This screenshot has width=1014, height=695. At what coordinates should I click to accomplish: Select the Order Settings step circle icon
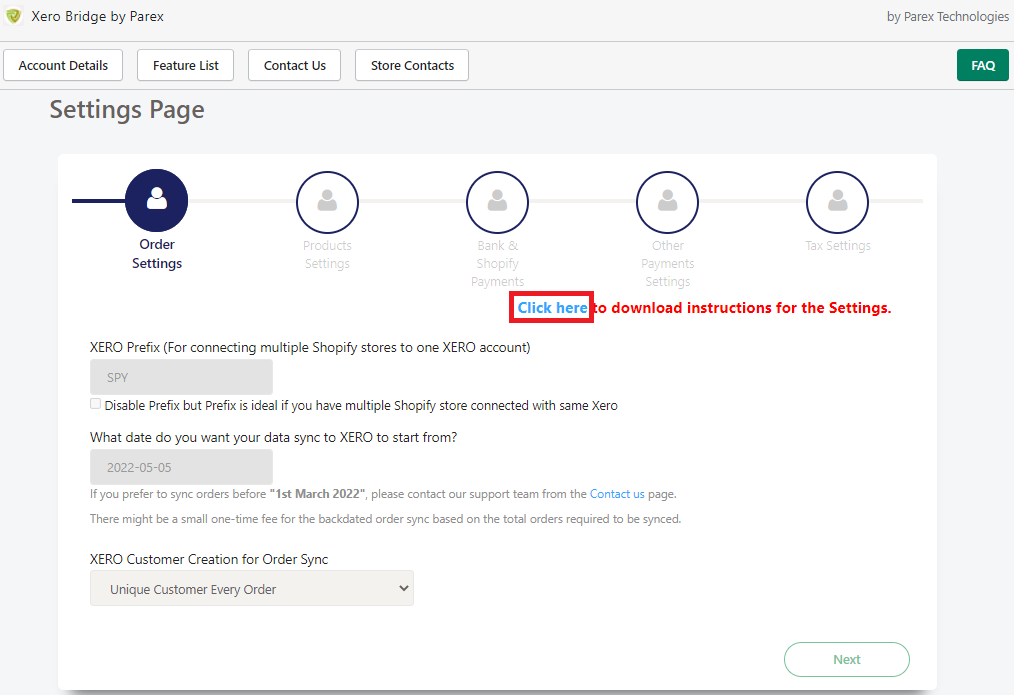[x=156, y=200]
